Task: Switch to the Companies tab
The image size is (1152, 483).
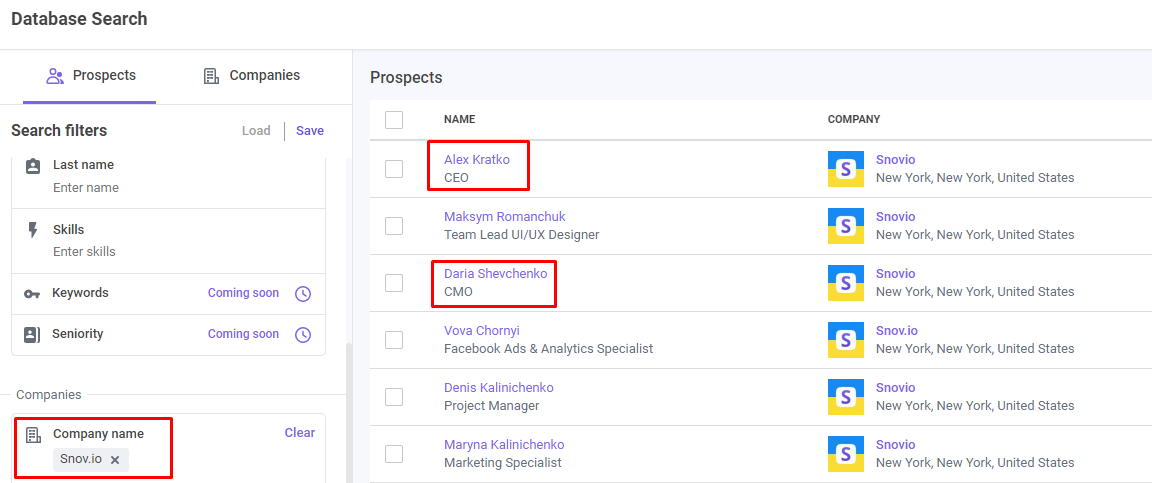Action: (251, 76)
